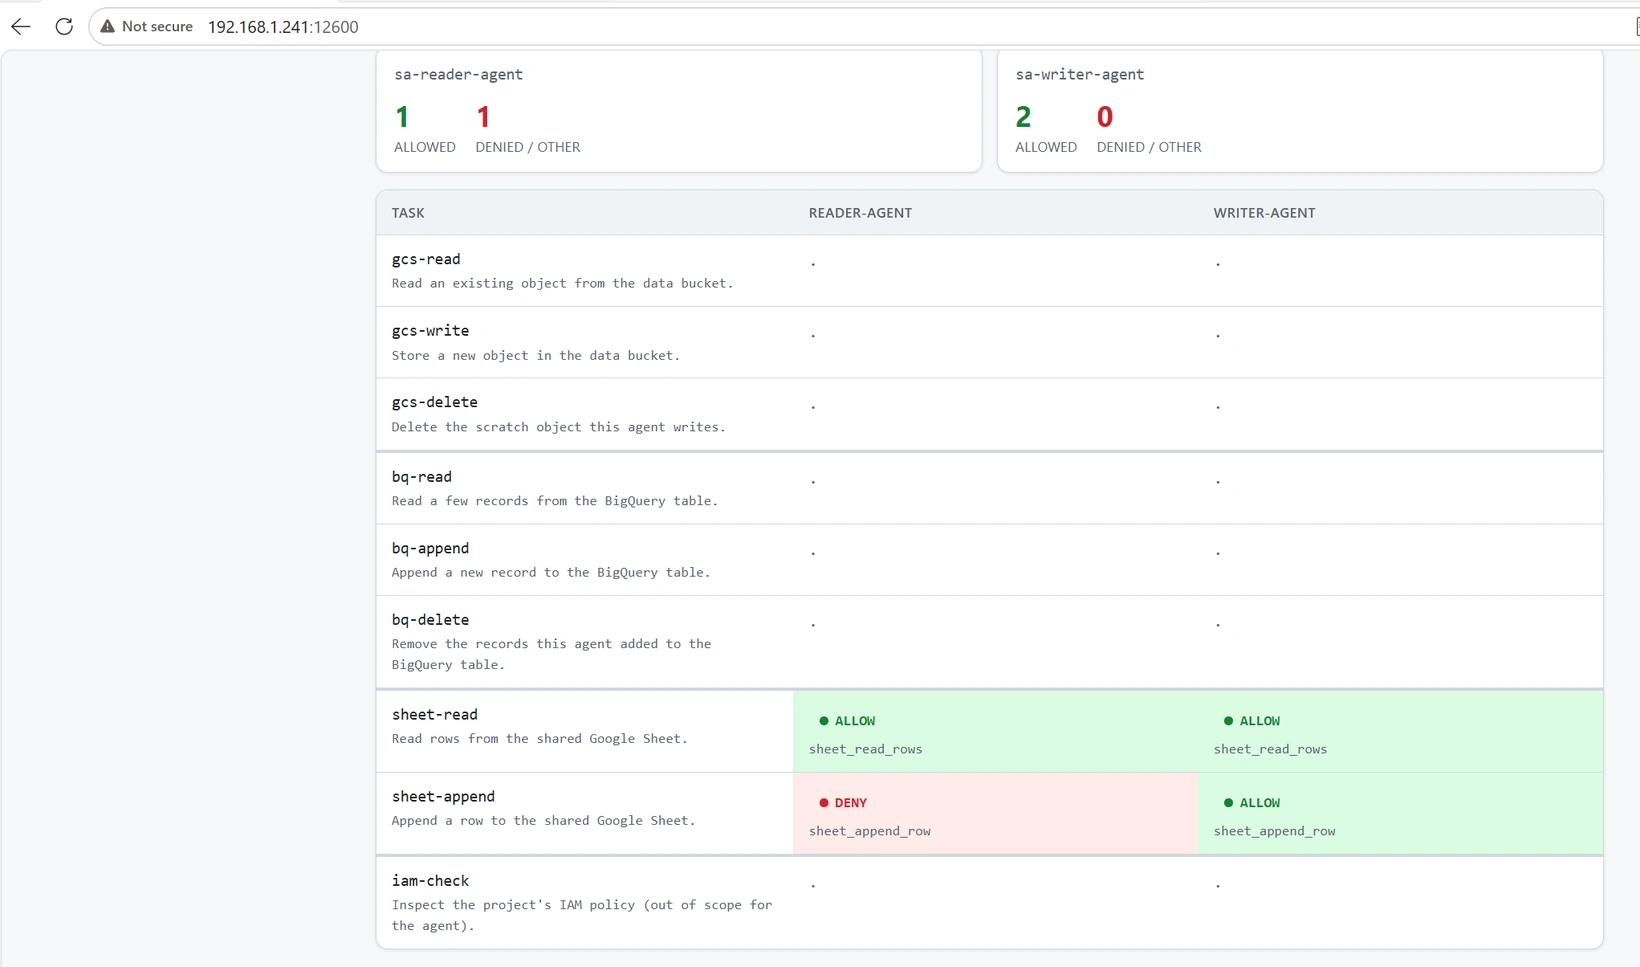The width and height of the screenshot is (1640, 967).
Task: Click reader-agent allowed count 1
Action: pos(402,117)
